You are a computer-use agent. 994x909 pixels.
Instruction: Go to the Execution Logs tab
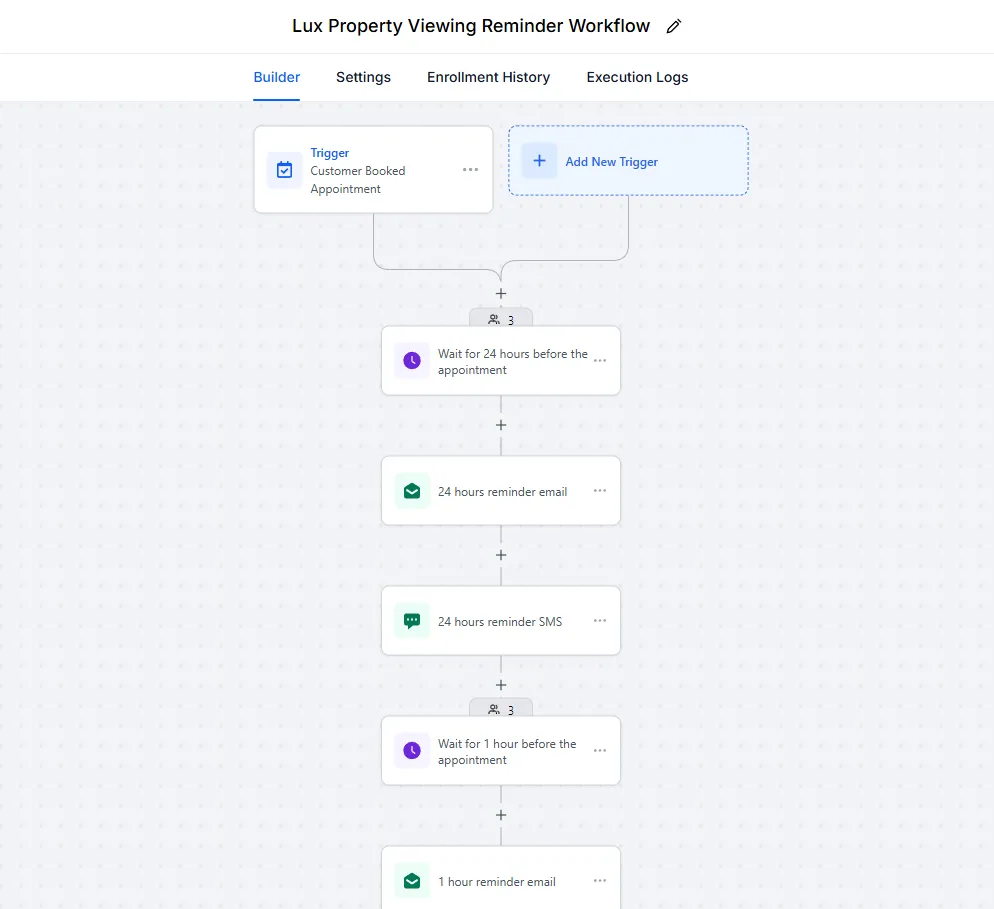637,77
